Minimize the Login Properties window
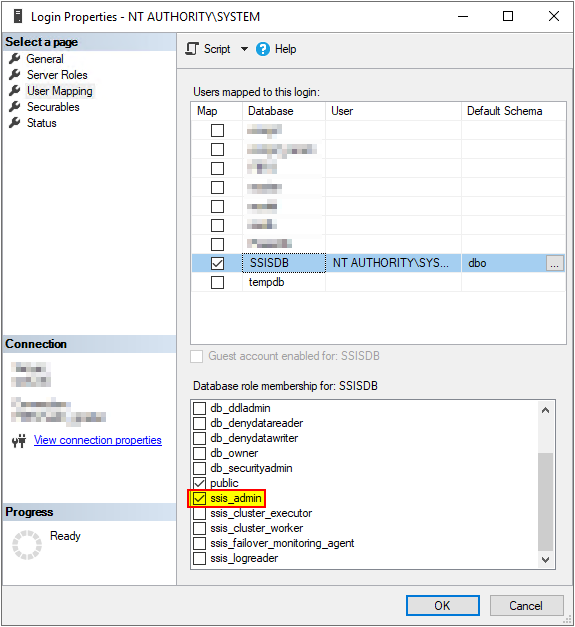The image size is (575, 627). [x=463, y=16]
